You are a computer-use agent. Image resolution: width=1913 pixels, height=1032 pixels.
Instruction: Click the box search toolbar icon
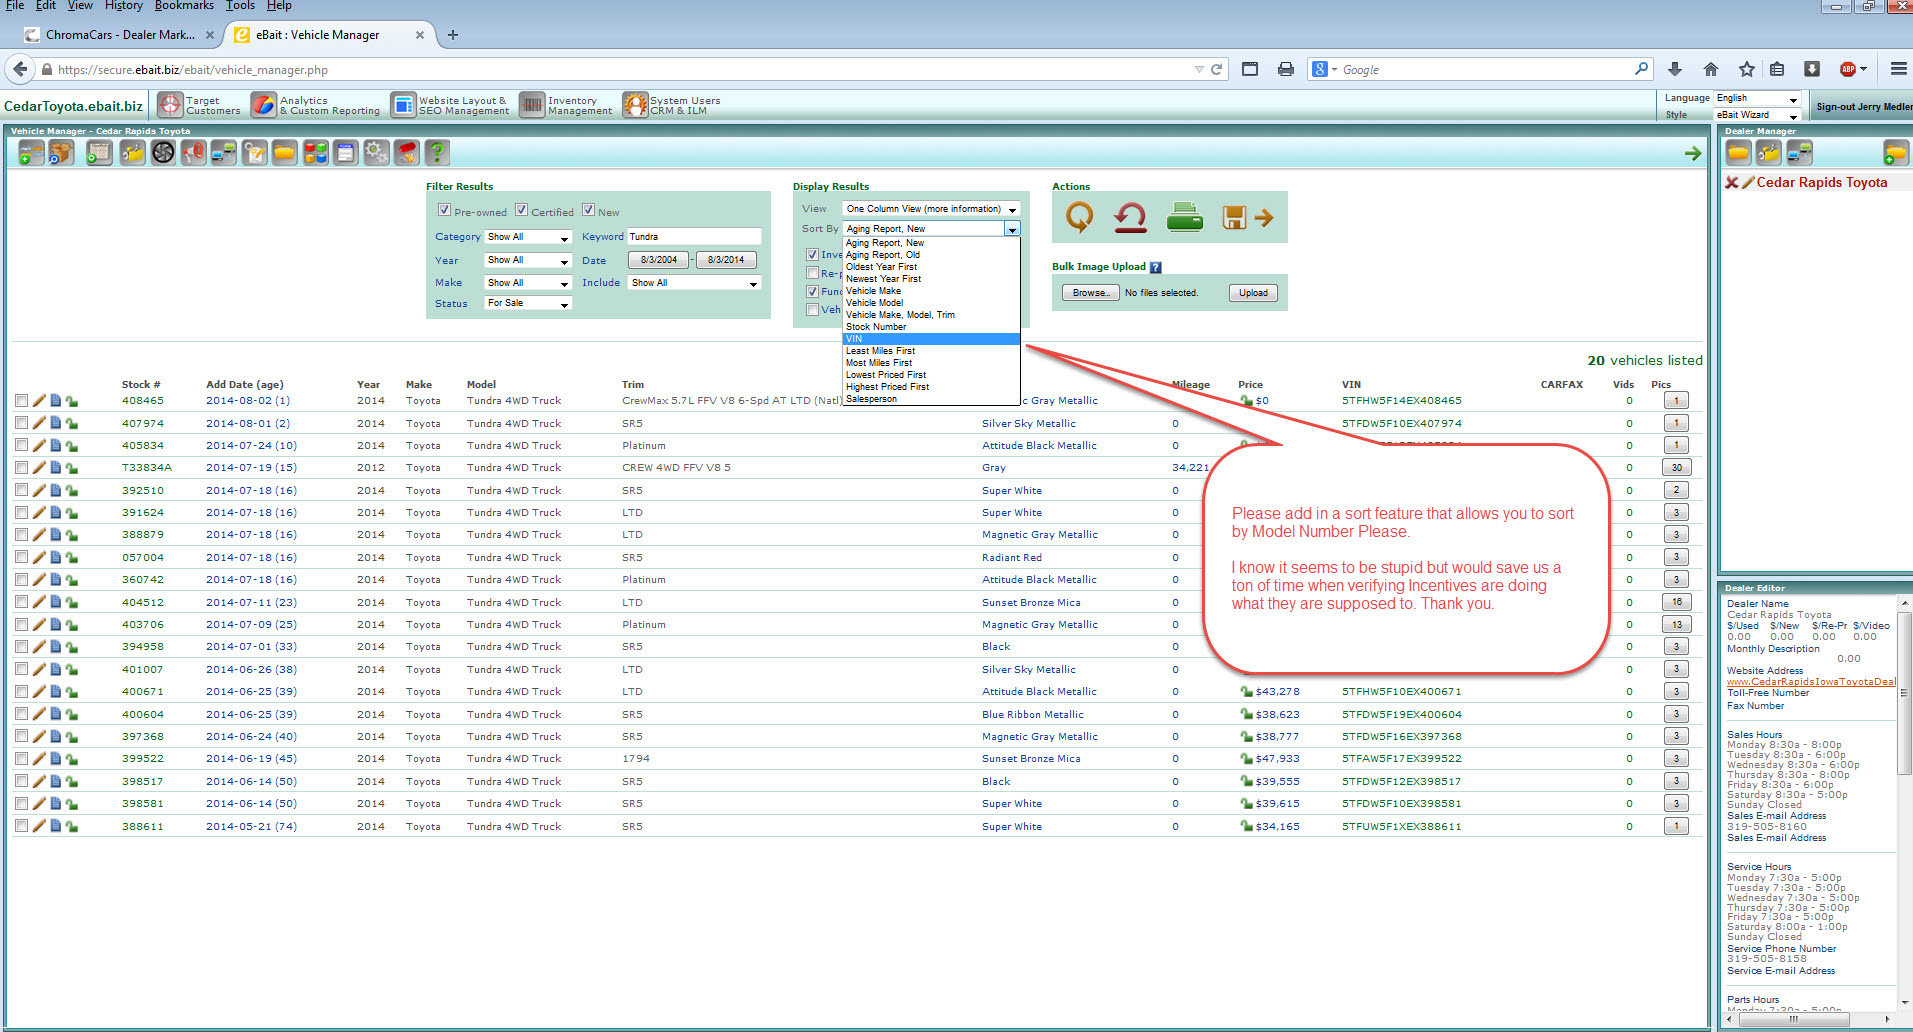click(x=62, y=153)
